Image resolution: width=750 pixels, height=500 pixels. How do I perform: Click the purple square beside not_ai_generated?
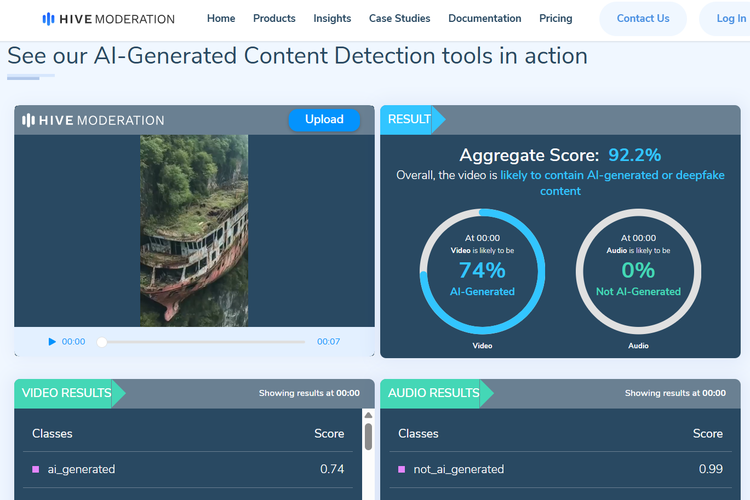[402, 469]
